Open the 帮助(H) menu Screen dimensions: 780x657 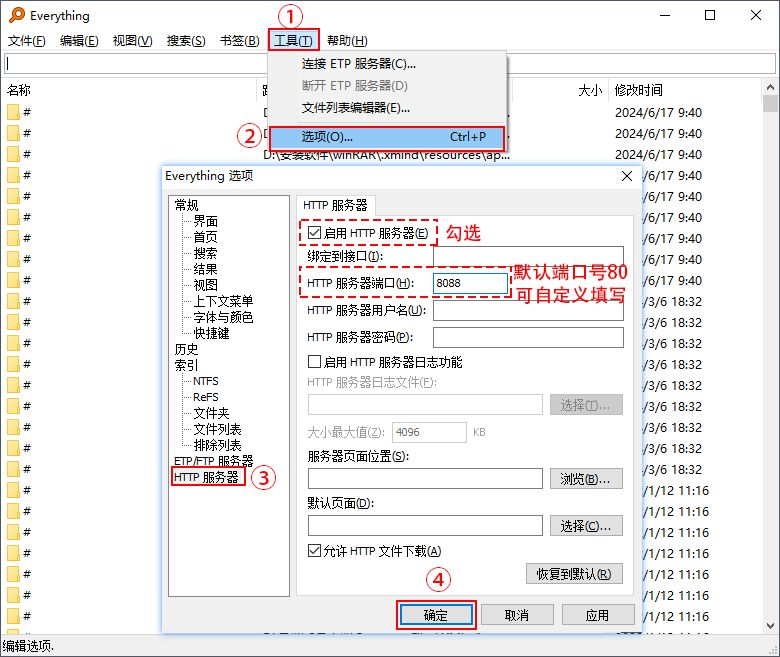(x=347, y=41)
